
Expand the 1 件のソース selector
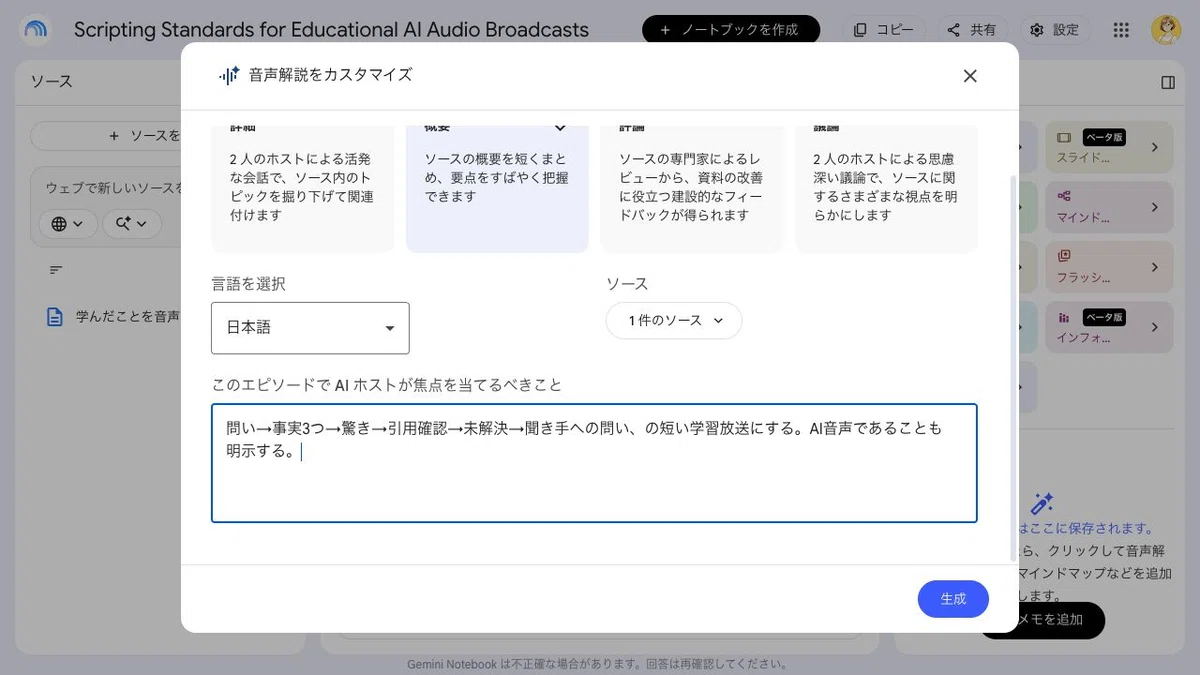pos(674,321)
